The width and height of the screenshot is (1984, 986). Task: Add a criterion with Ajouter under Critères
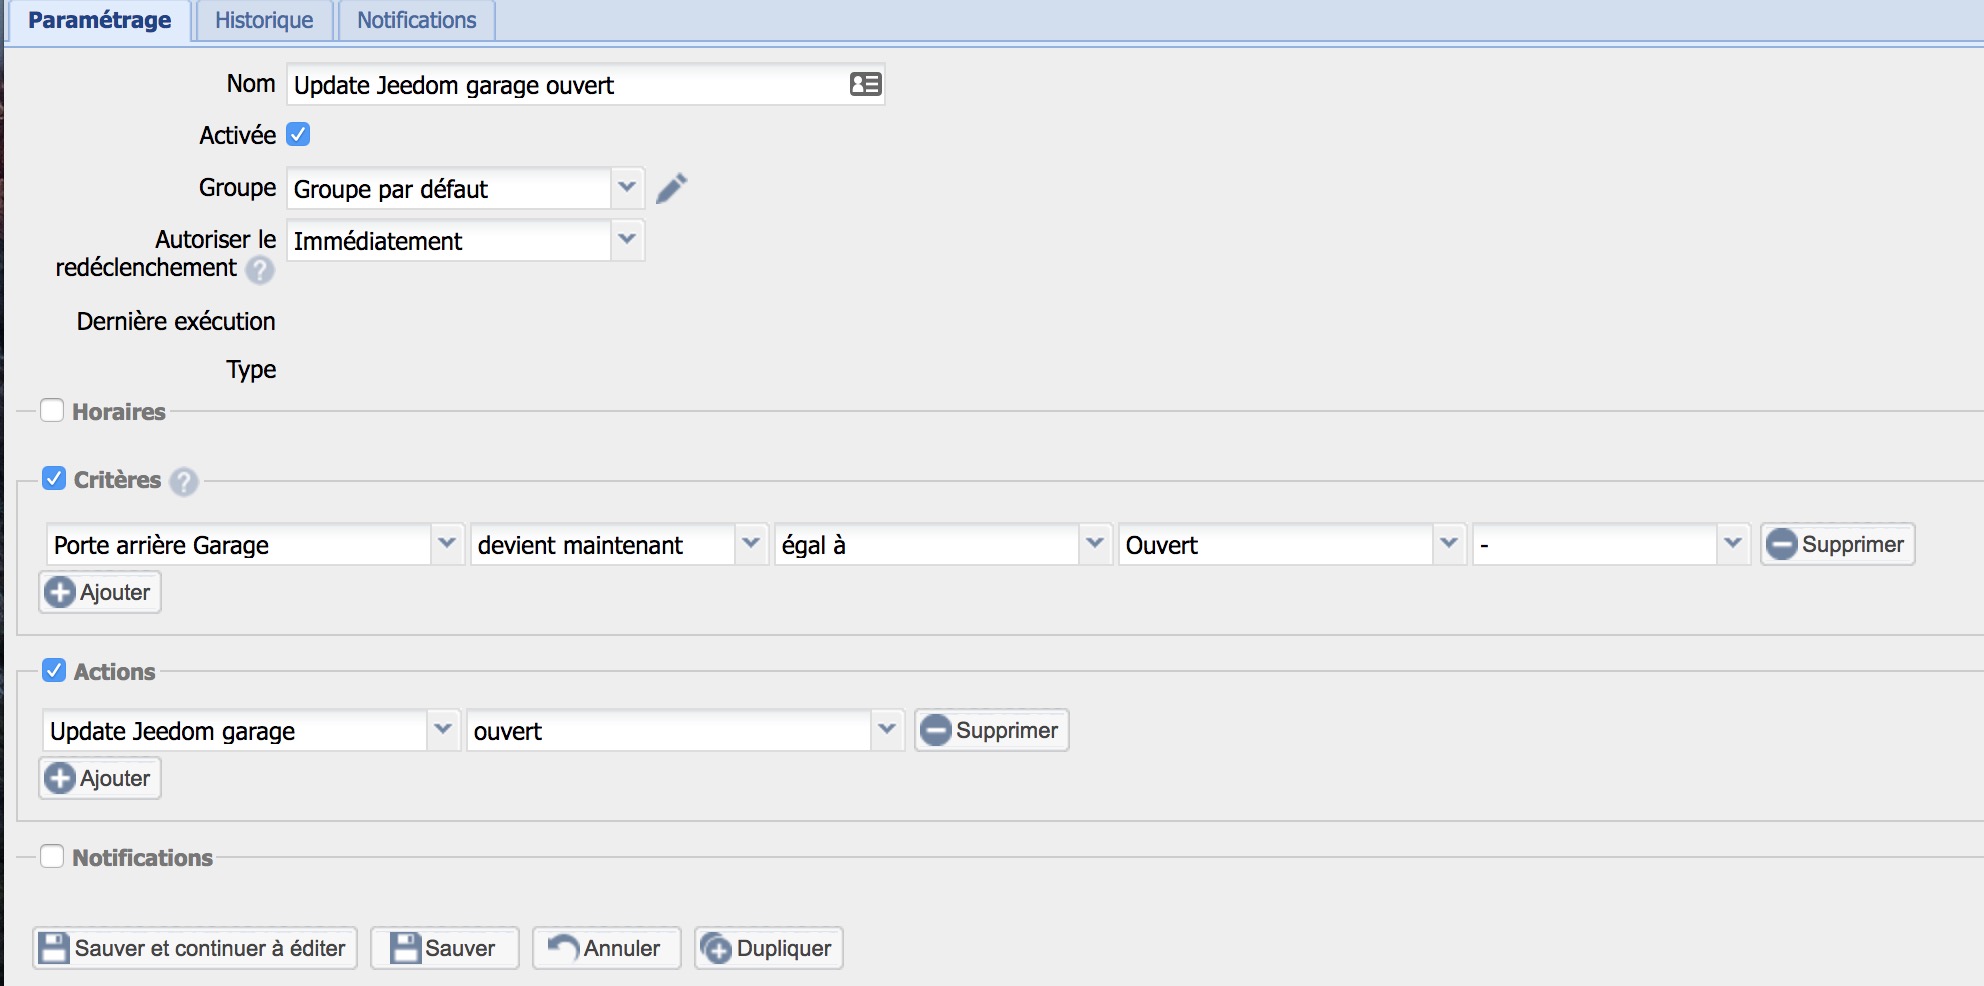click(x=100, y=592)
